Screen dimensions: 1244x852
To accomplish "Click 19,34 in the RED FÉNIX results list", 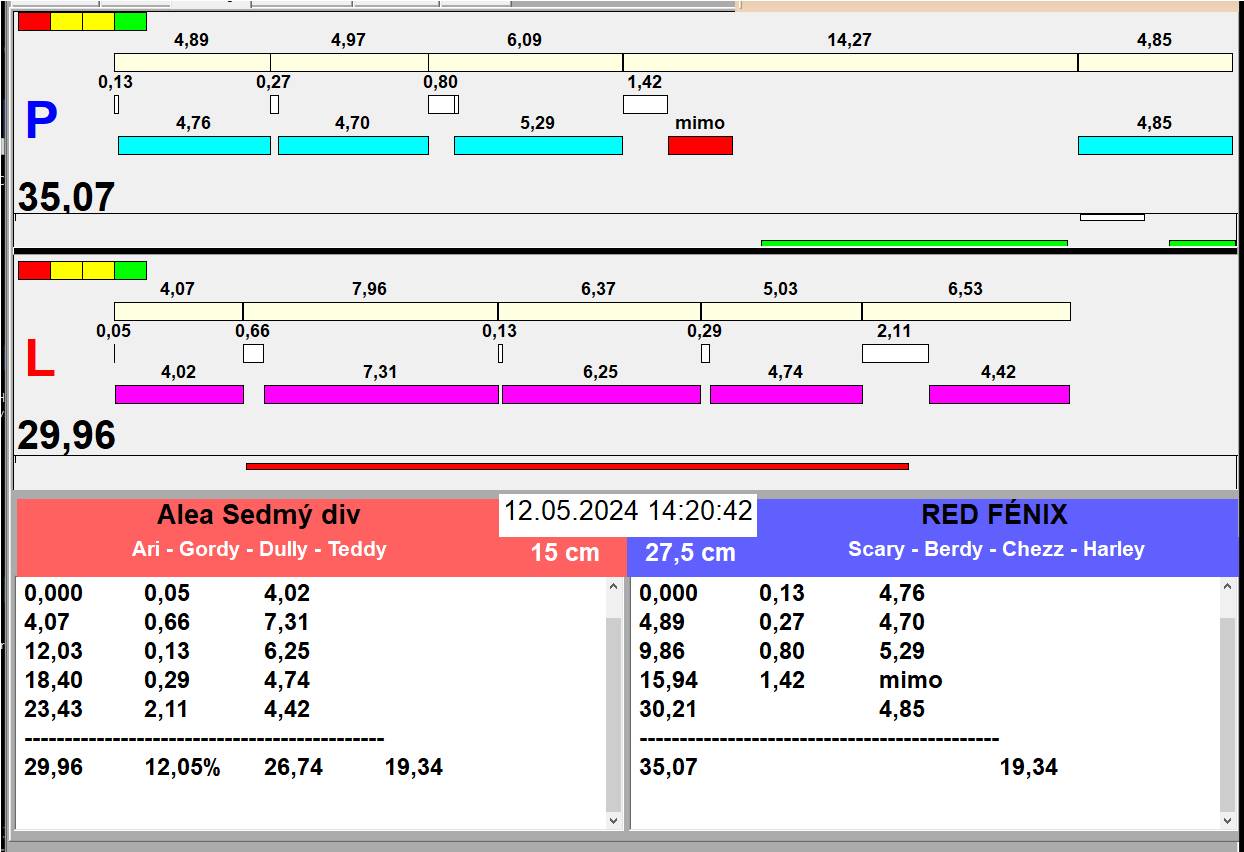I will (1029, 768).
